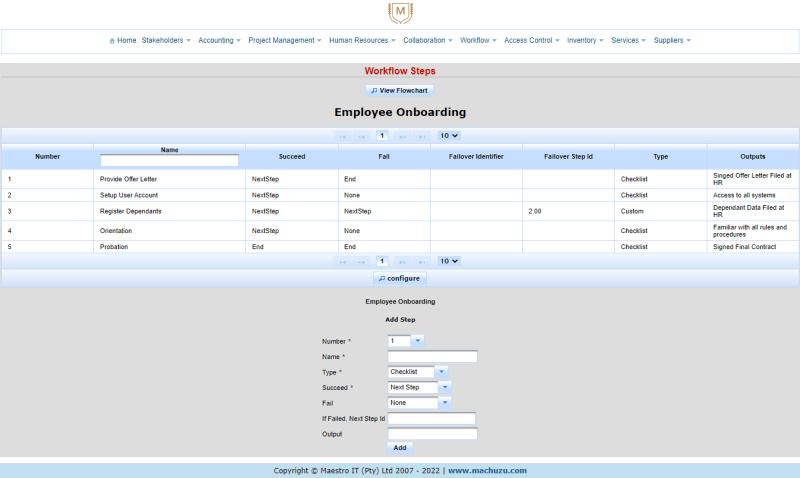The image size is (800, 478).
Task: Open the Human Resources menu
Action: tap(363, 41)
